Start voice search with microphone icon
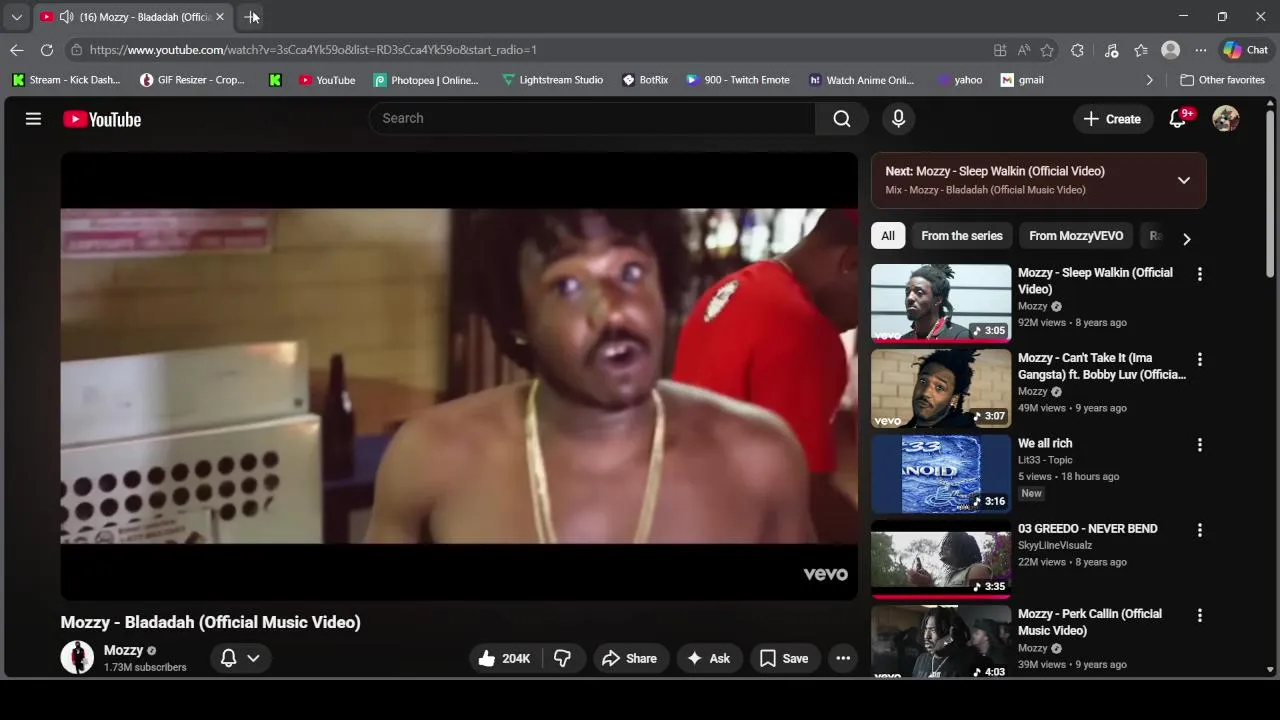The image size is (1280, 720). [x=898, y=119]
